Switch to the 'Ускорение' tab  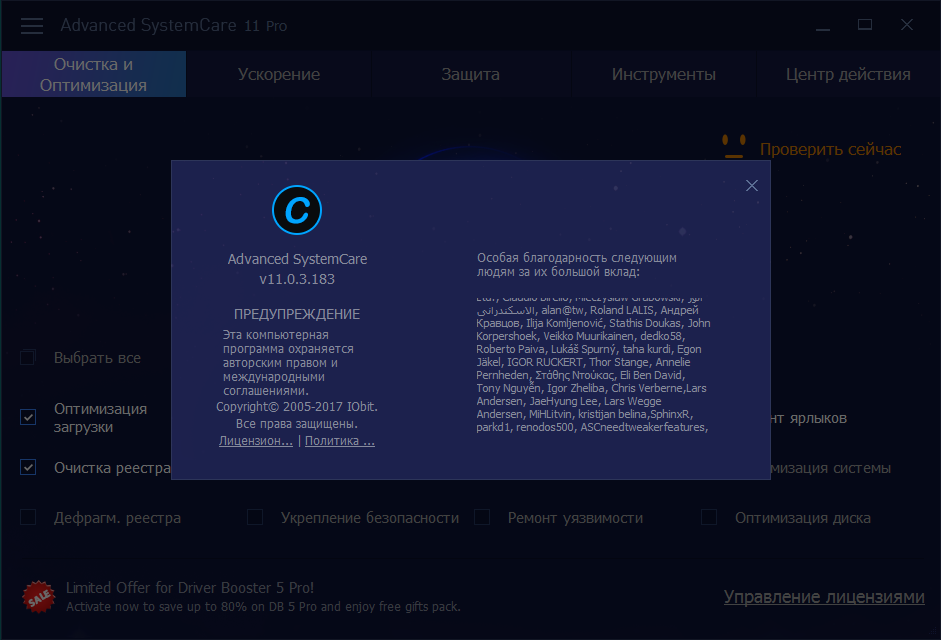(278, 74)
